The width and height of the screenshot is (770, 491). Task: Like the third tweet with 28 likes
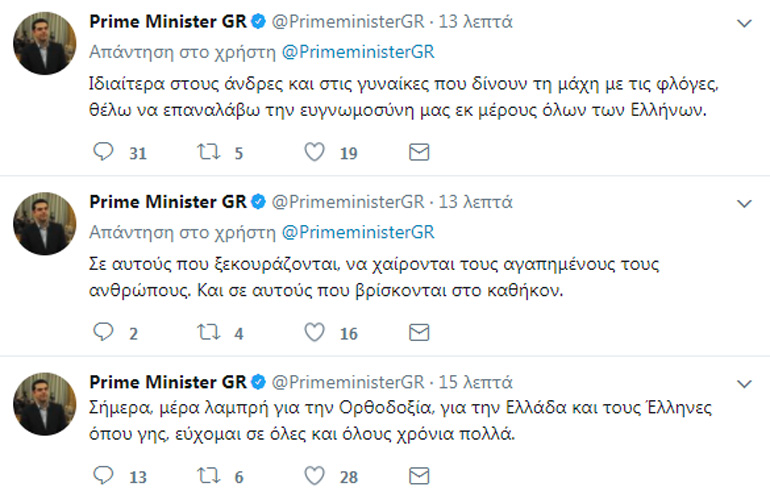tap(314, 476)
